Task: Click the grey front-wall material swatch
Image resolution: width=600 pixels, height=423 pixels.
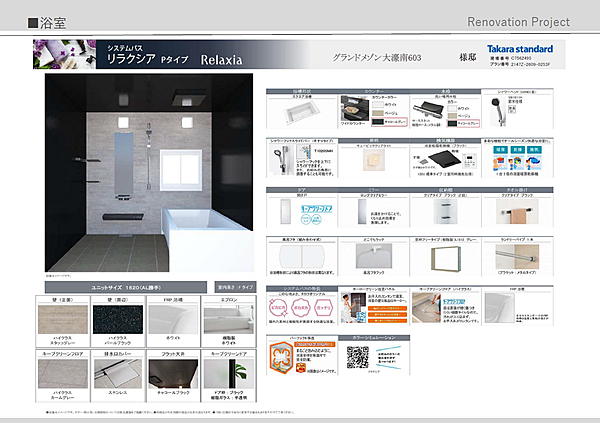Action: (63, 319)
